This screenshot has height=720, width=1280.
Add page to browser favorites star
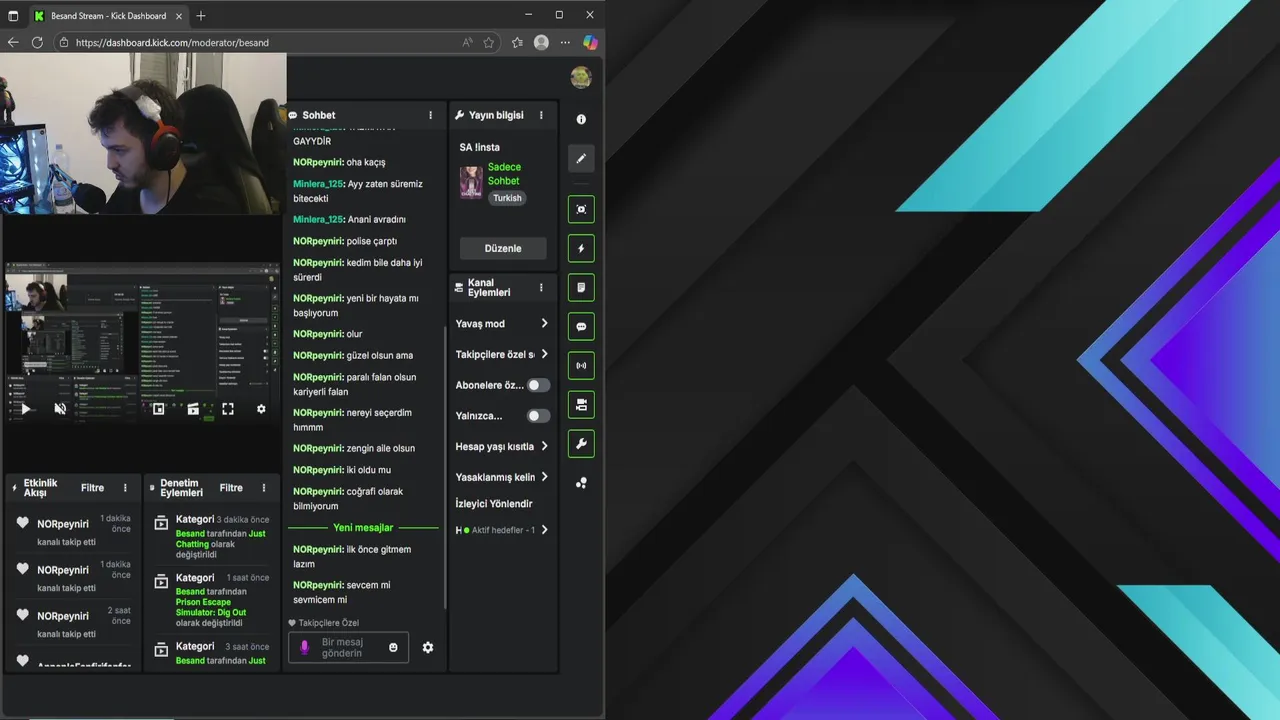[x=489, y=43]
